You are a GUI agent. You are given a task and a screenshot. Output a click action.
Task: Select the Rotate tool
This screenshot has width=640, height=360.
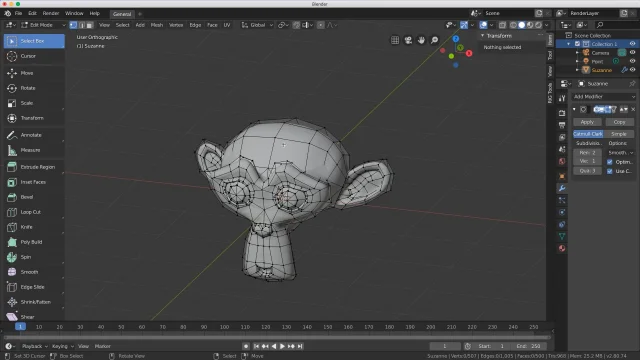coord(34,88)
